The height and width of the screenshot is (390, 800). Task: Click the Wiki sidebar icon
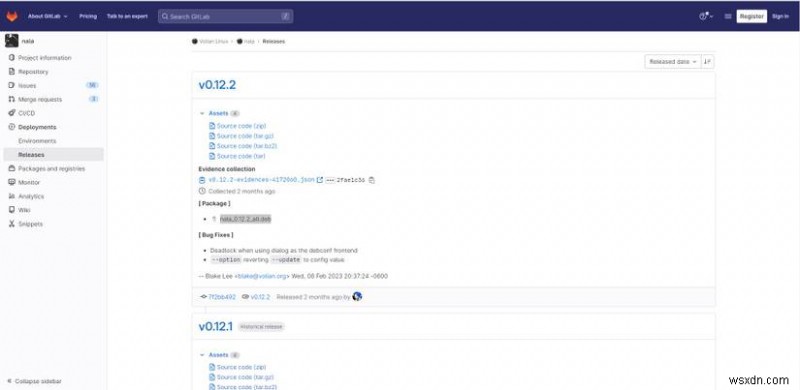tap(12, 210)
